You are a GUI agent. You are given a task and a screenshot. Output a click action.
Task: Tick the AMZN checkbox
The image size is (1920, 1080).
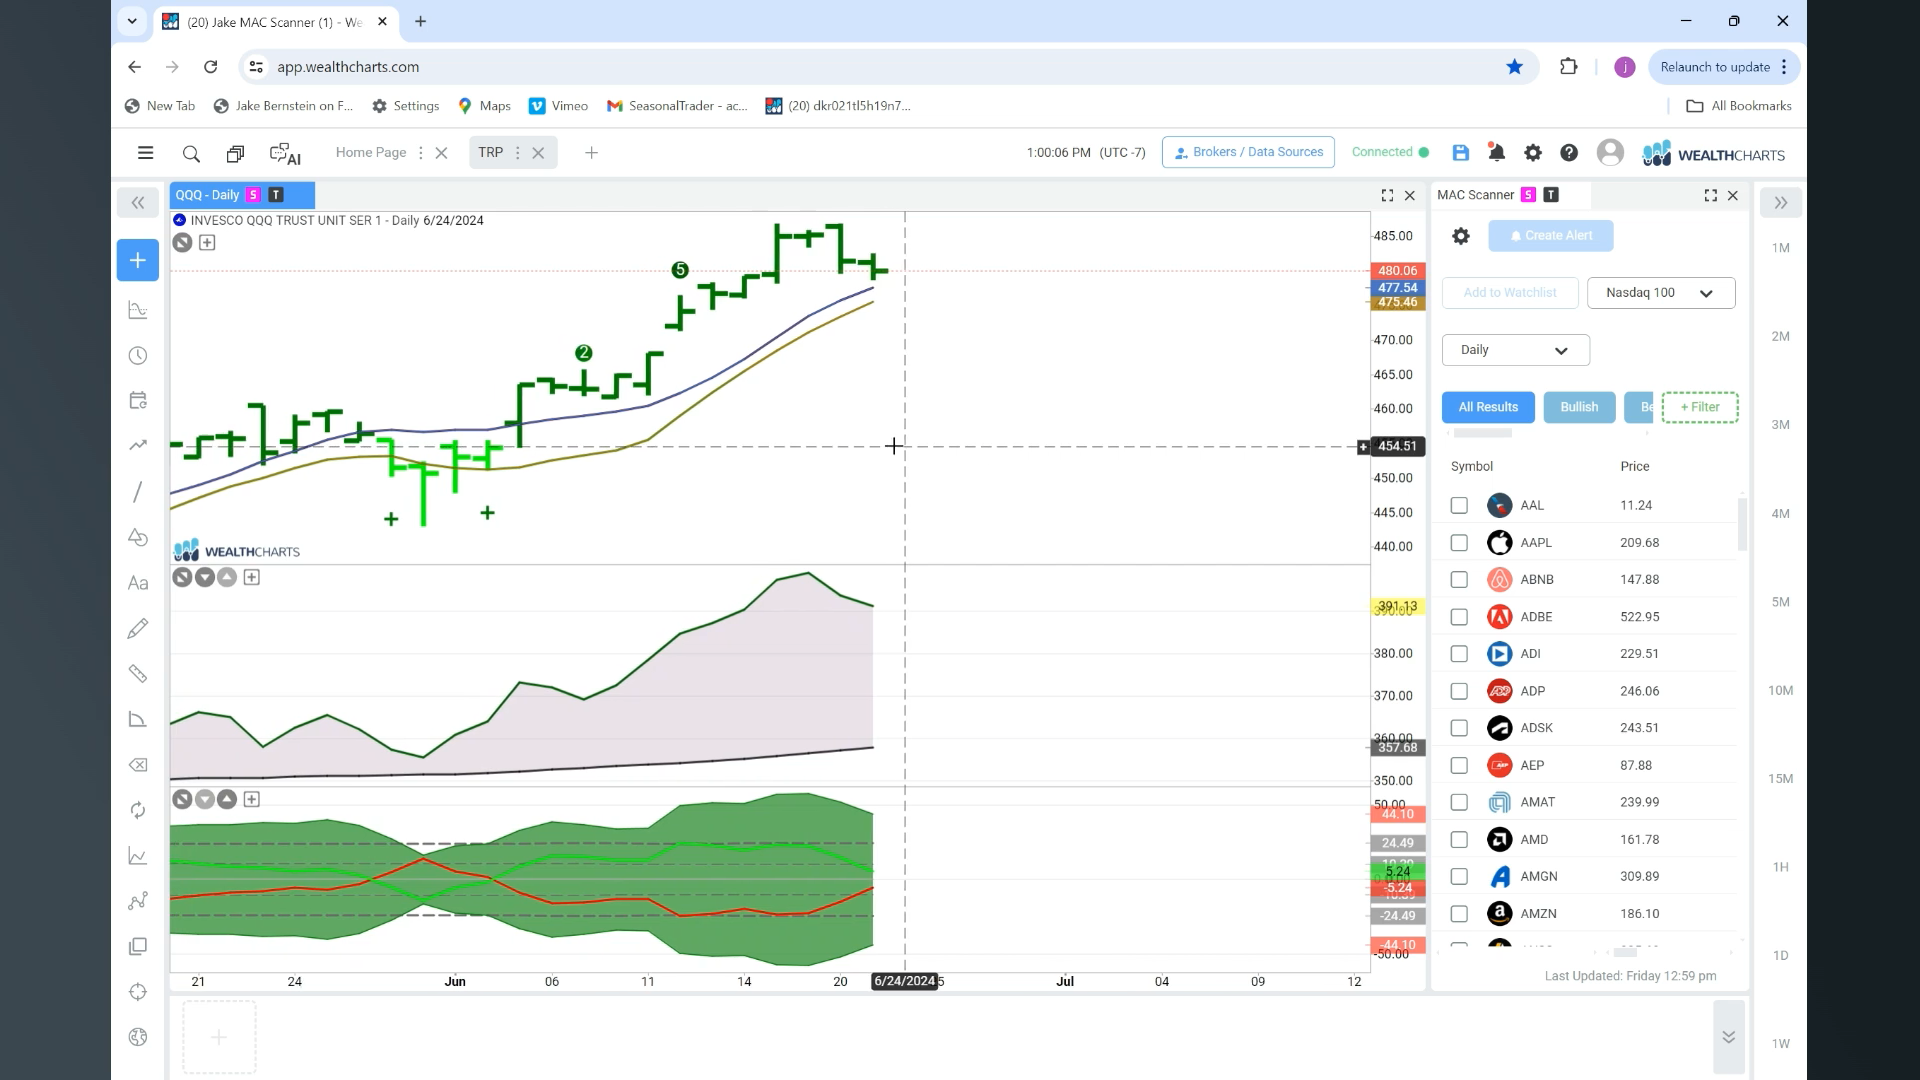[x=1459, y=914]
